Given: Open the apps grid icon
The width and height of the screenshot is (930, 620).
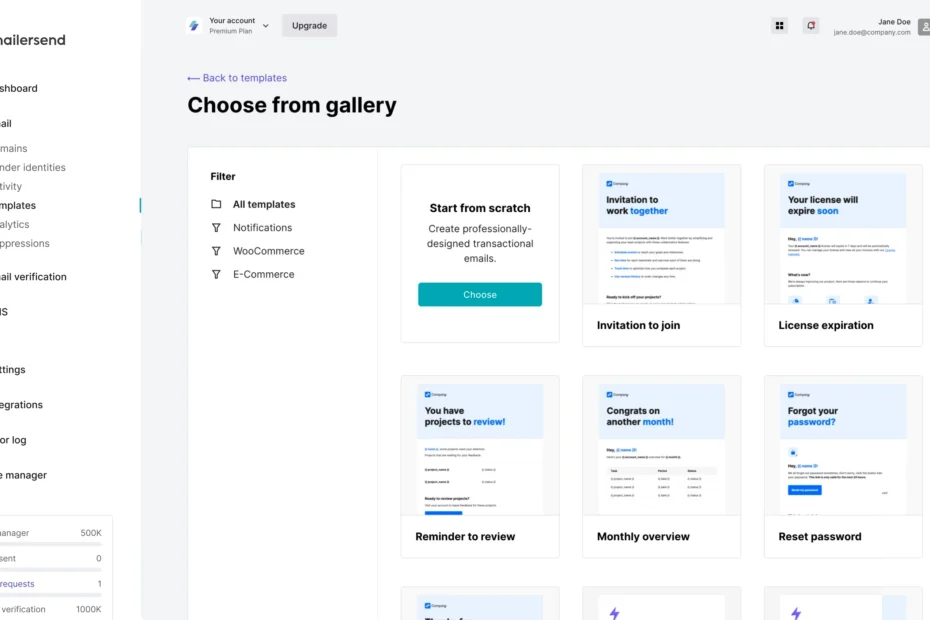Looking at the screenshot, I should coord(779,26).
